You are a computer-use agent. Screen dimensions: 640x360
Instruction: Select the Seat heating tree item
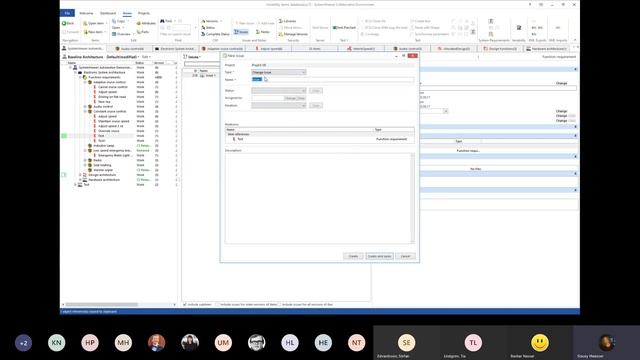click(x=102, y=165)
